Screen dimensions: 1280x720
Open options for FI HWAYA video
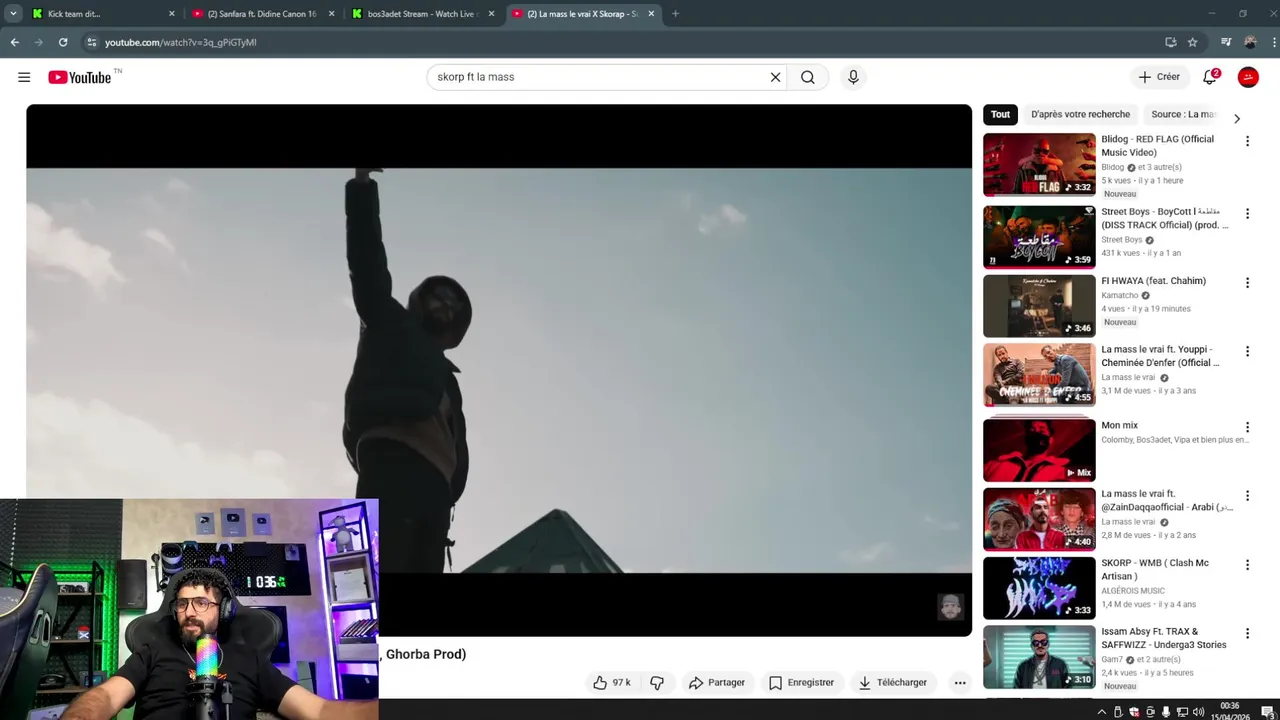[x=1247, y=283]
